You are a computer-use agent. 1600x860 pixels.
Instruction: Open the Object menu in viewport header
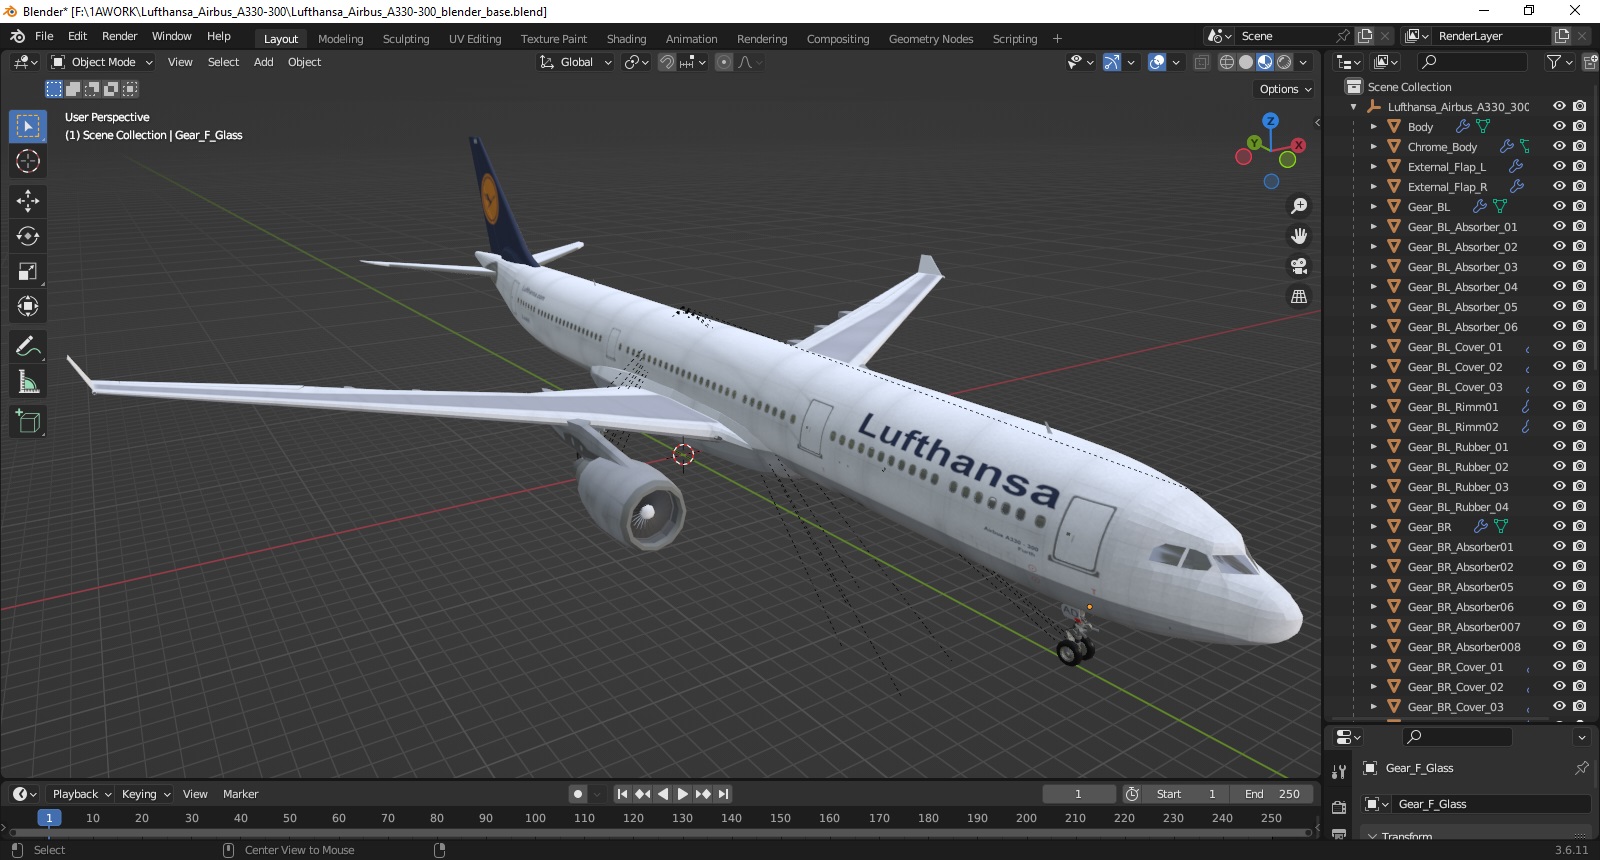point(304,62)
